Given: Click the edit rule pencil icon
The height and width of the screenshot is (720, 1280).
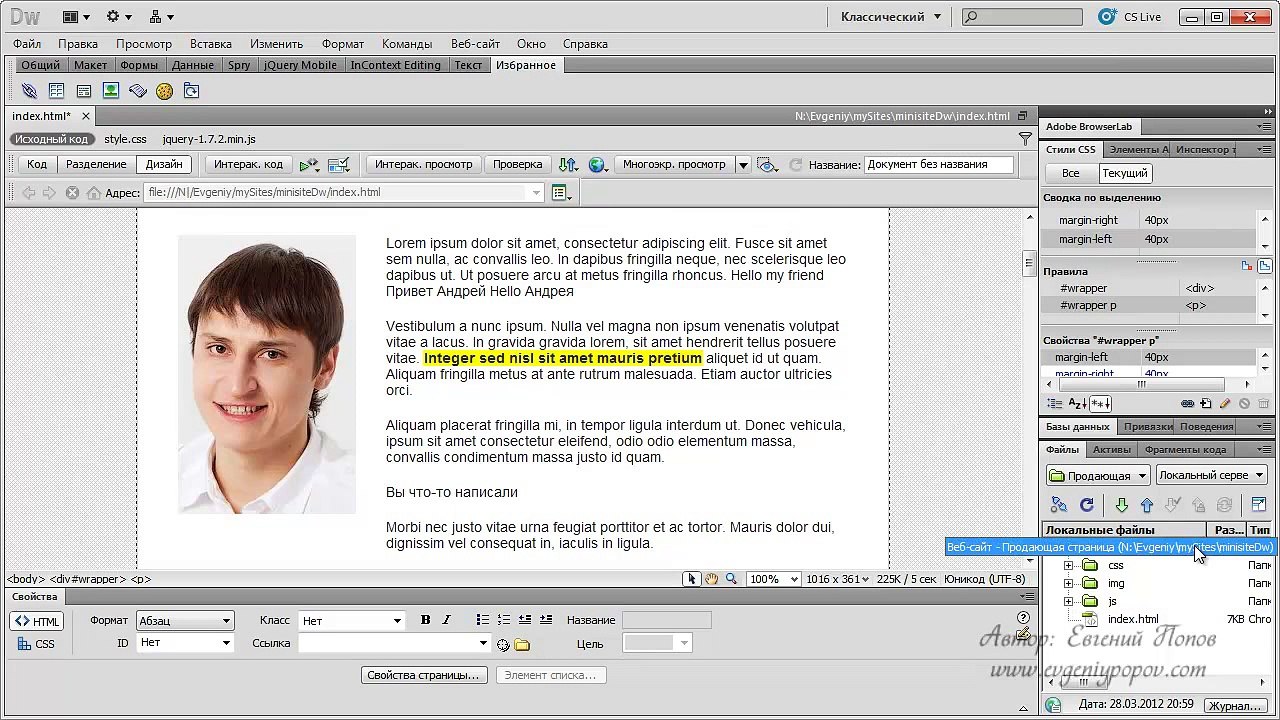Looking at the screenshot, I should point(1225,404).
